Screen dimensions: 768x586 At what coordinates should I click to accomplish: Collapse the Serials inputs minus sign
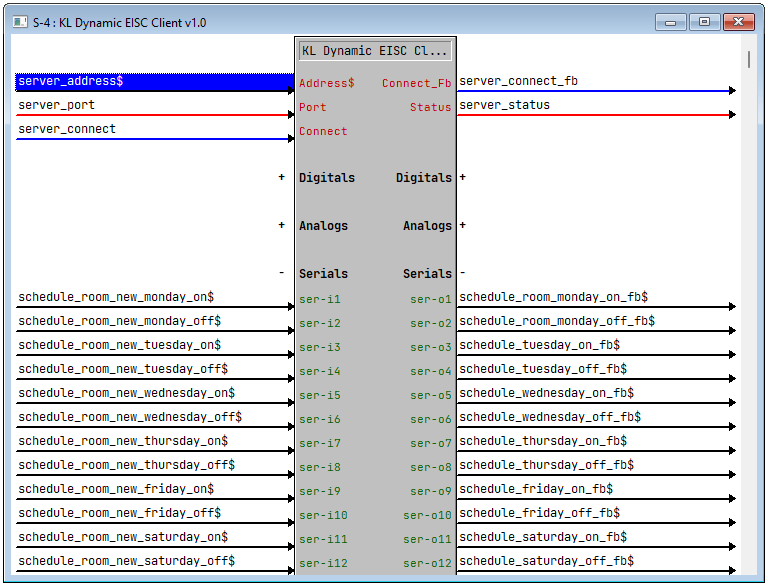(282, 273)
